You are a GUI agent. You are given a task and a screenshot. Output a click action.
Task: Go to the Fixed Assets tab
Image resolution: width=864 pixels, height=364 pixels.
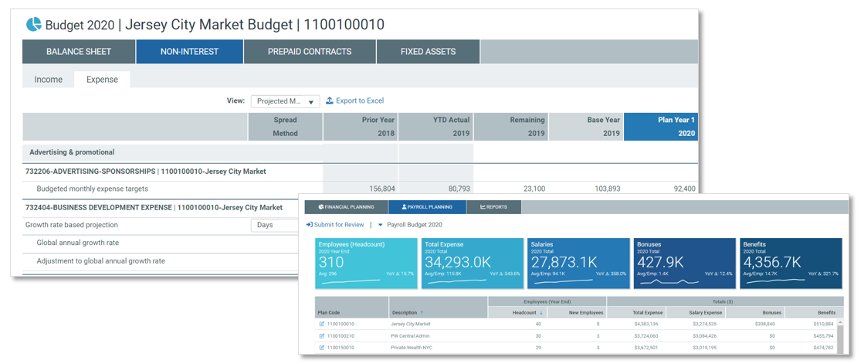pyautogui.click(x=428, y=52)
